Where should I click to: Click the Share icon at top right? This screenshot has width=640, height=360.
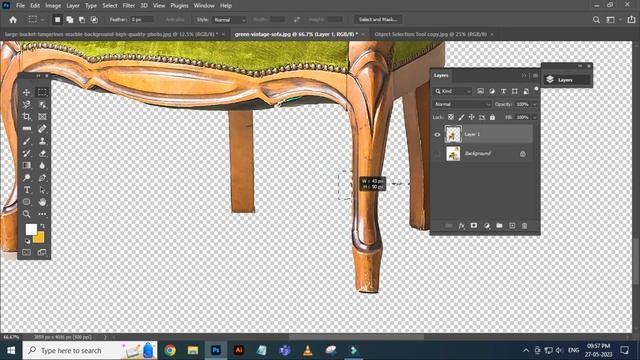click(x=631, y=20)
